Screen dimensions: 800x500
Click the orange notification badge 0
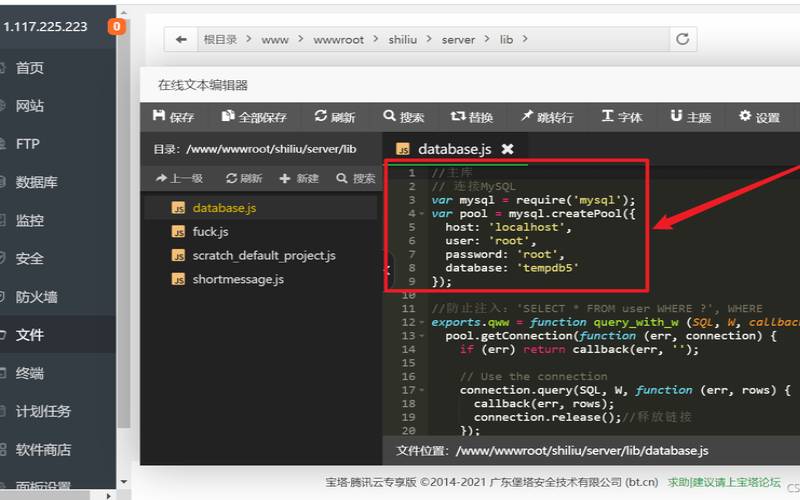coord(116,27)
